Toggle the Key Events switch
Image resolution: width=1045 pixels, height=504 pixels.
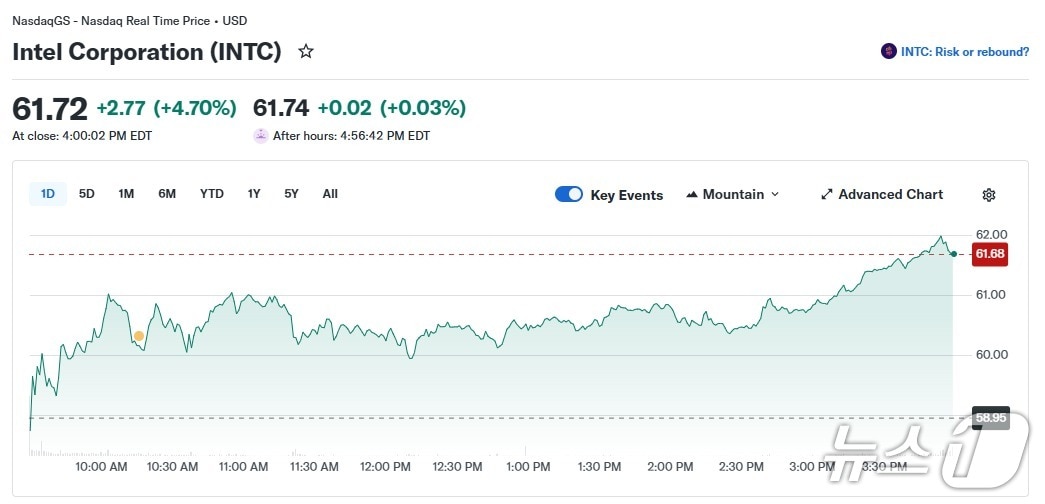point(569,195)
